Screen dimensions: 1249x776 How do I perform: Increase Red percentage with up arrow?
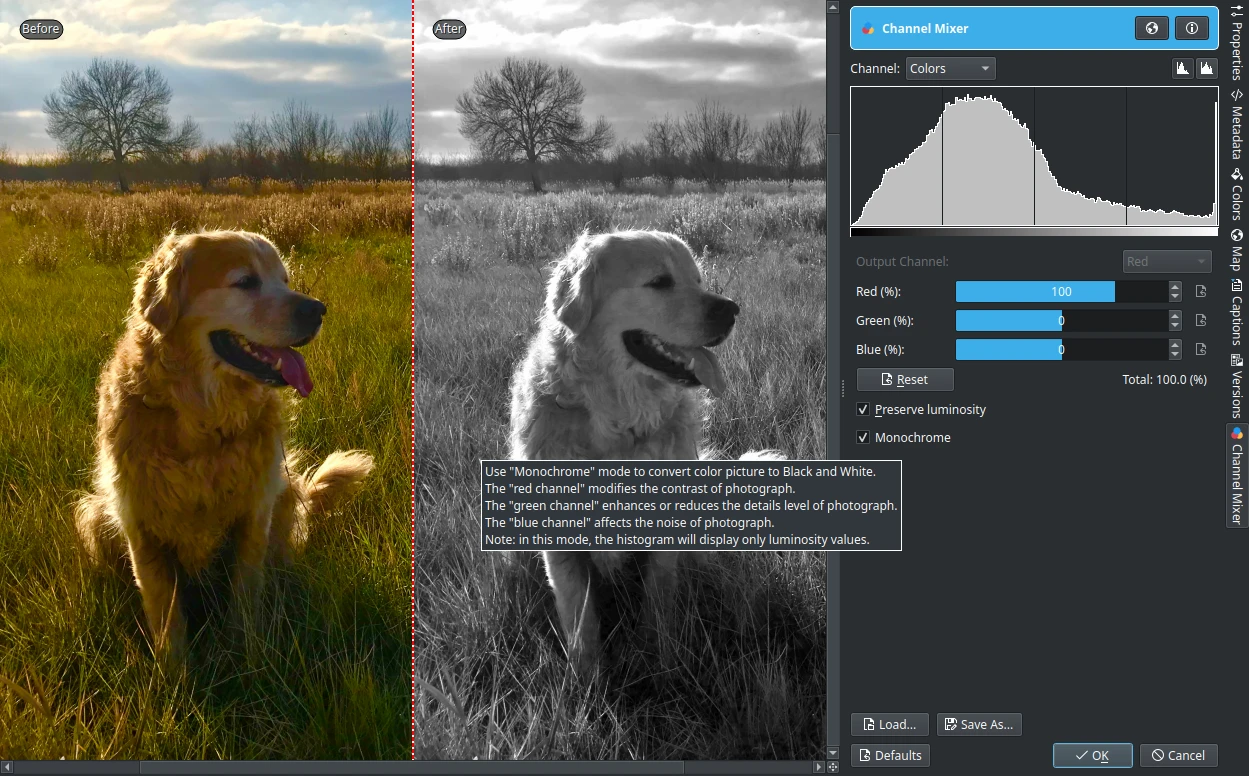point(1175,287)
